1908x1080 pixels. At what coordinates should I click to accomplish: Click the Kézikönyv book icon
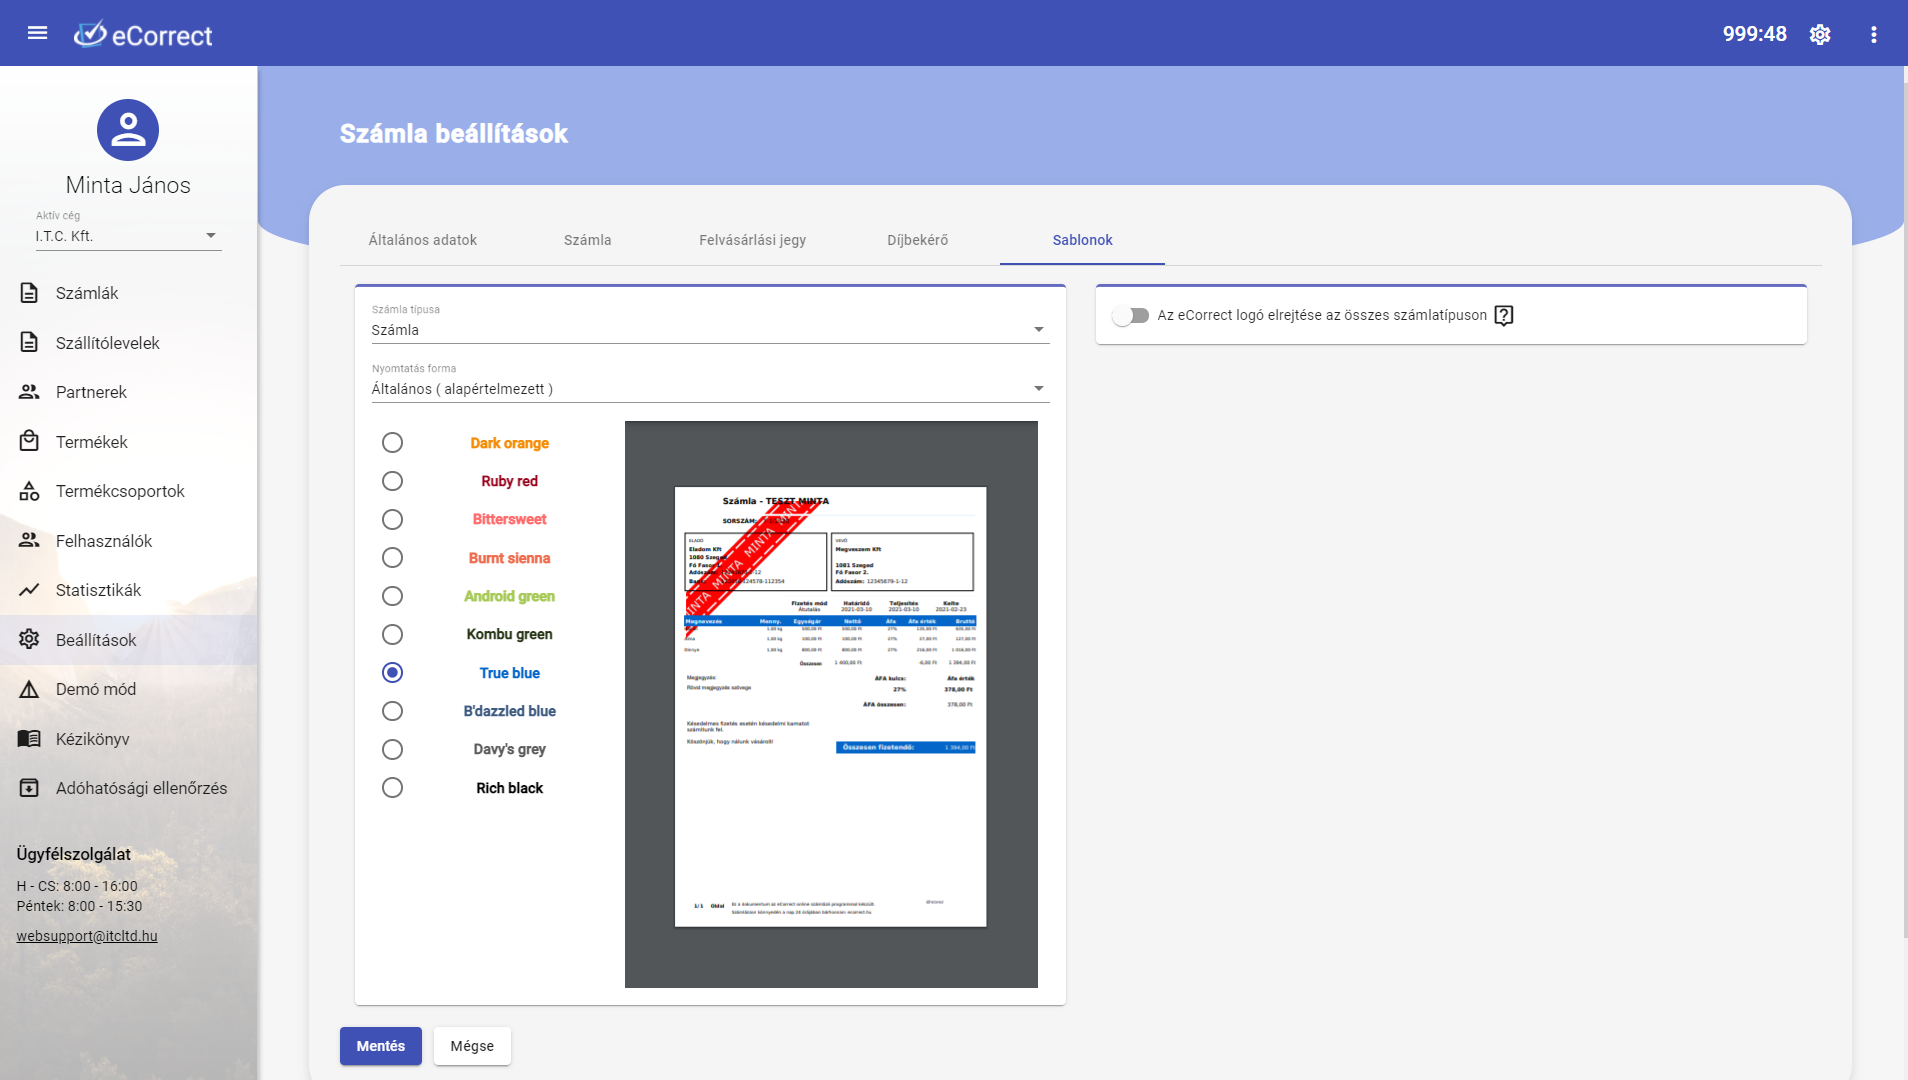29,739
